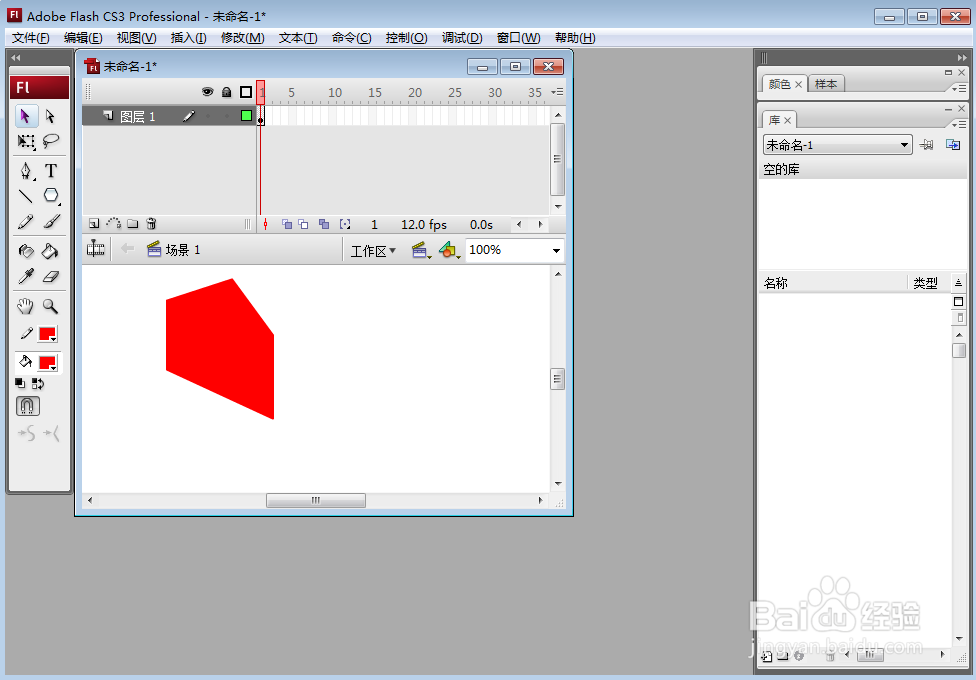Open the Edit Symbols dropdown

coord(449,251)
